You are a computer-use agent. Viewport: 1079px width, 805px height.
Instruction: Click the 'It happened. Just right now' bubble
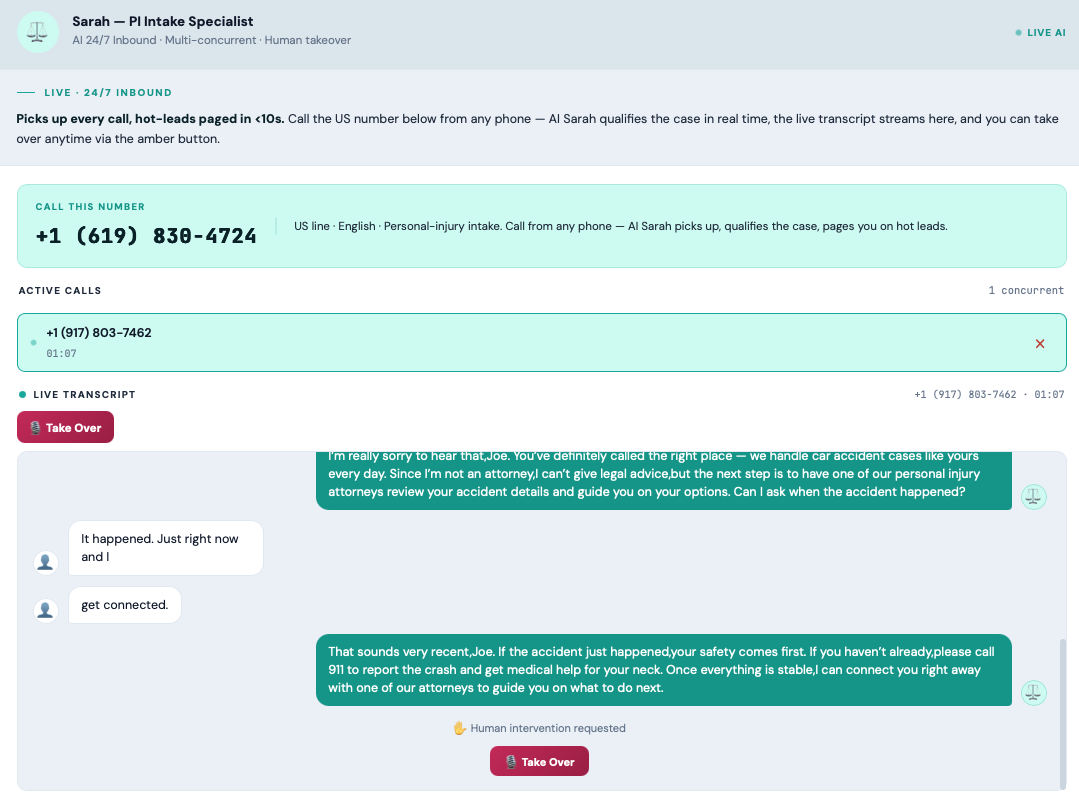166,548
